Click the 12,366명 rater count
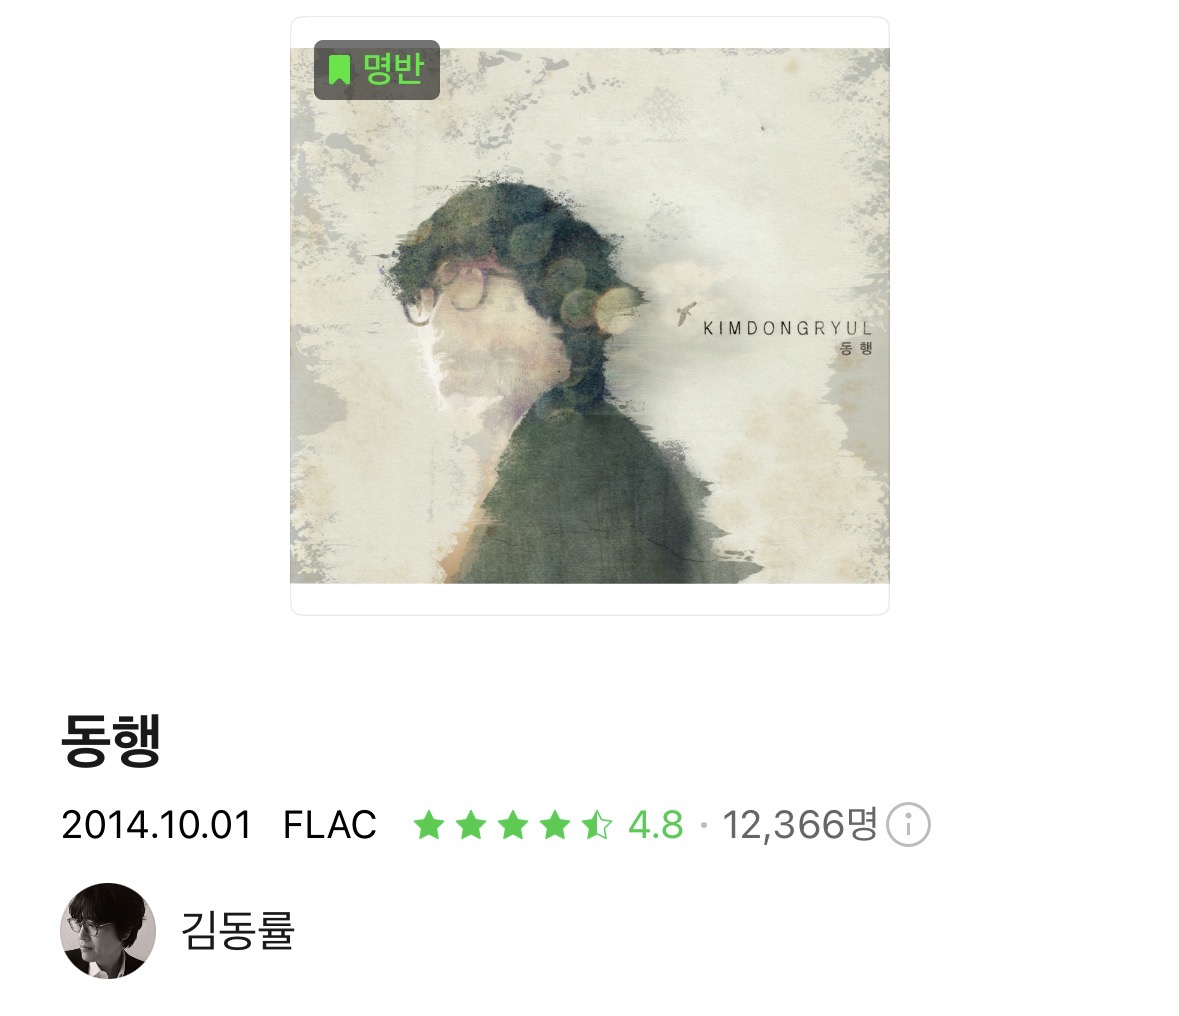The image size is (1179, 1016). coord(800,825)
